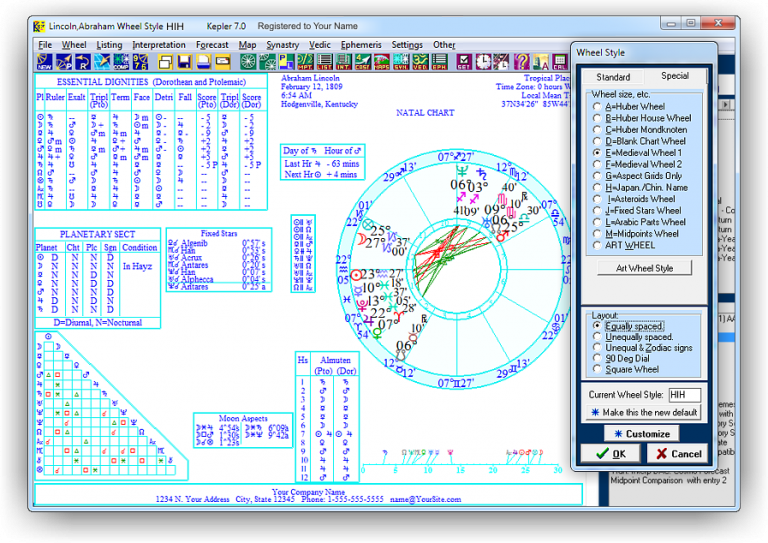Screen dimensions: 768x543
Task: Click the Current Wheel Style text field
Action: (684, 395)
